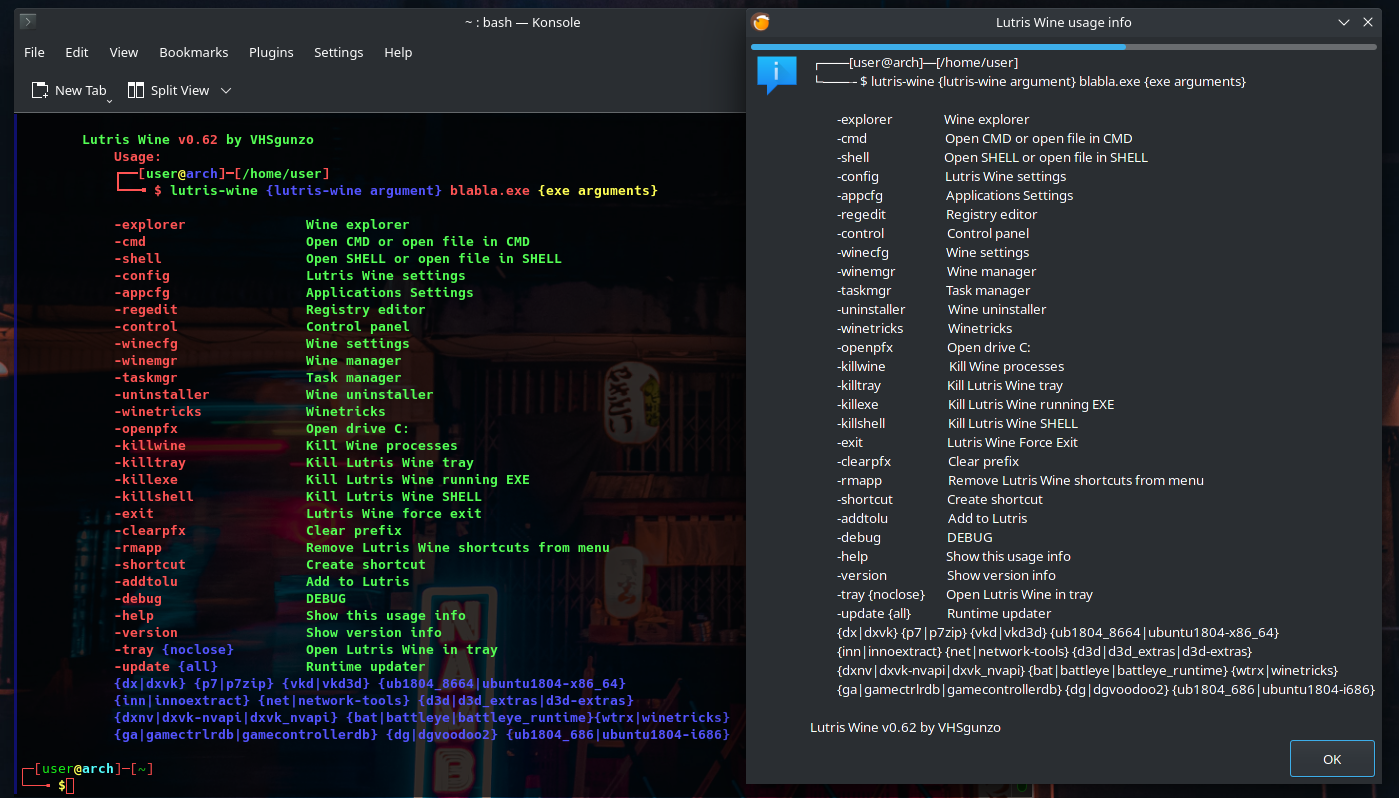
Task: Click '-killwine' in the dialog list
Action: pyautogui.click(x=861, y=366)
